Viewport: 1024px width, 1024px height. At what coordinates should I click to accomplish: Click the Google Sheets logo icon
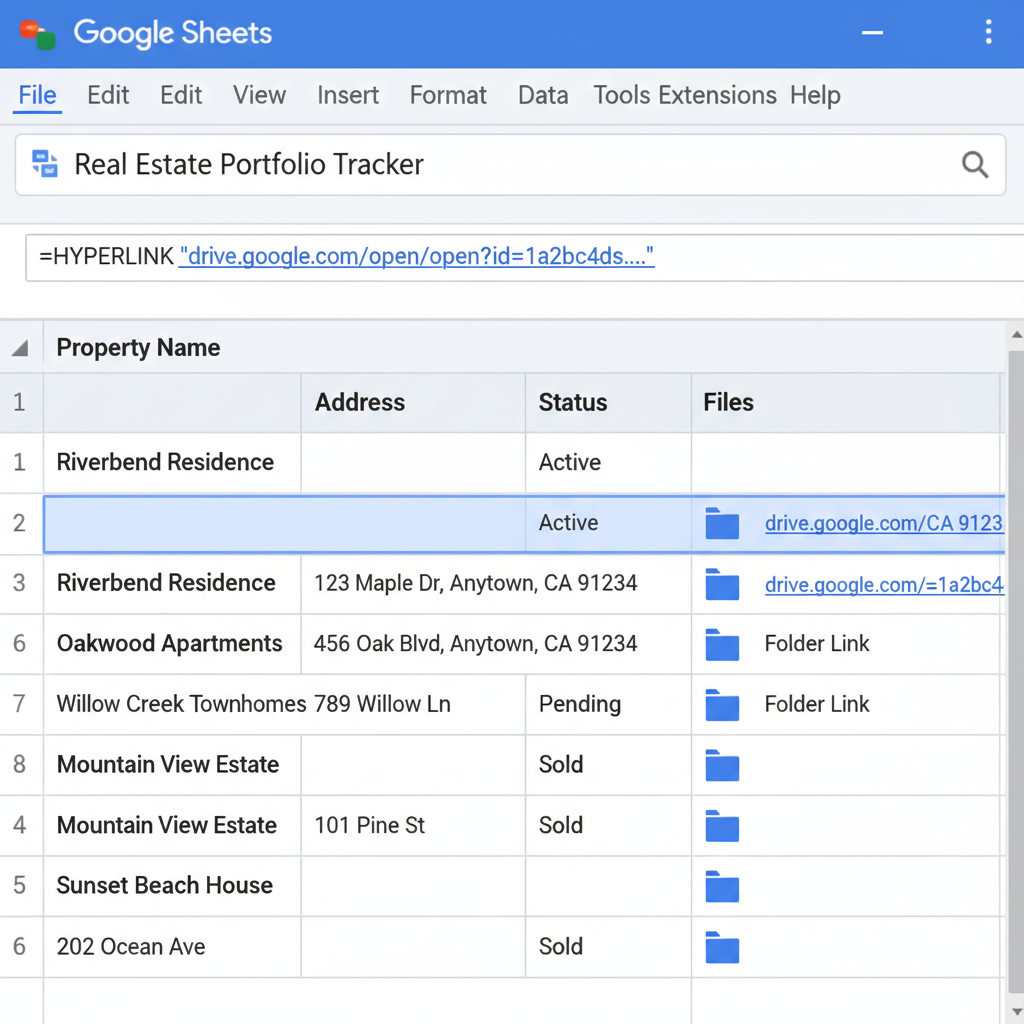coord(37,32)
